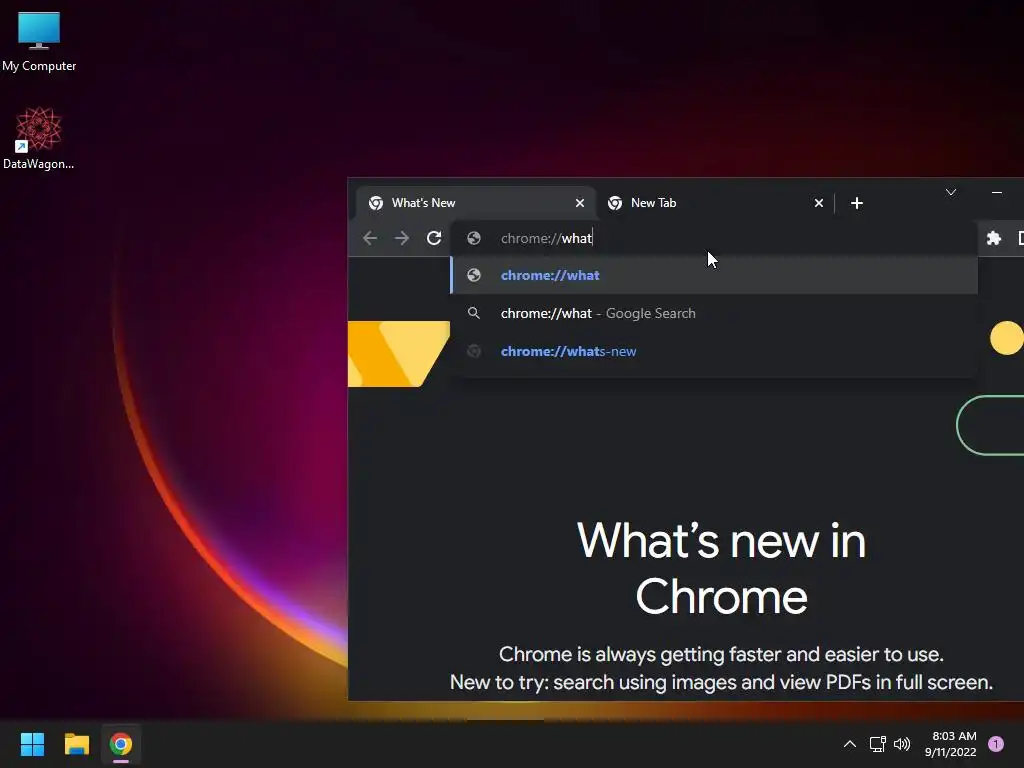Open a new tab with plus button
The width and height of the screenshot is (1024, 768).
pos(857,203)
